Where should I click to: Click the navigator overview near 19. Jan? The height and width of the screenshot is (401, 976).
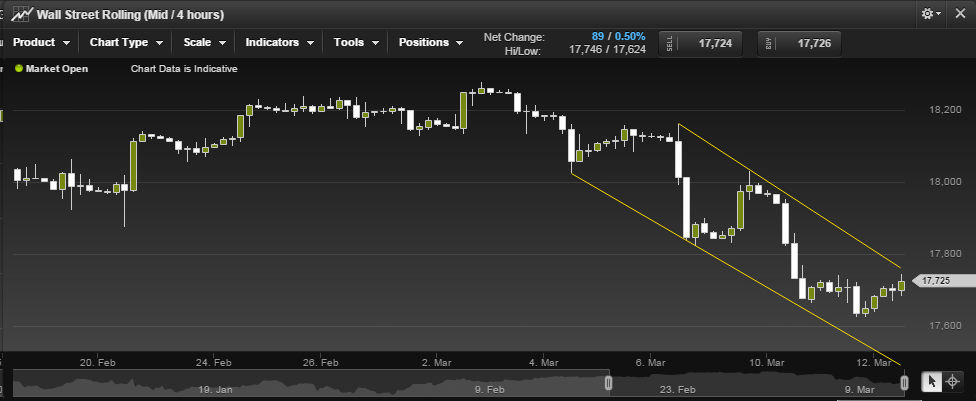[216, 384]
